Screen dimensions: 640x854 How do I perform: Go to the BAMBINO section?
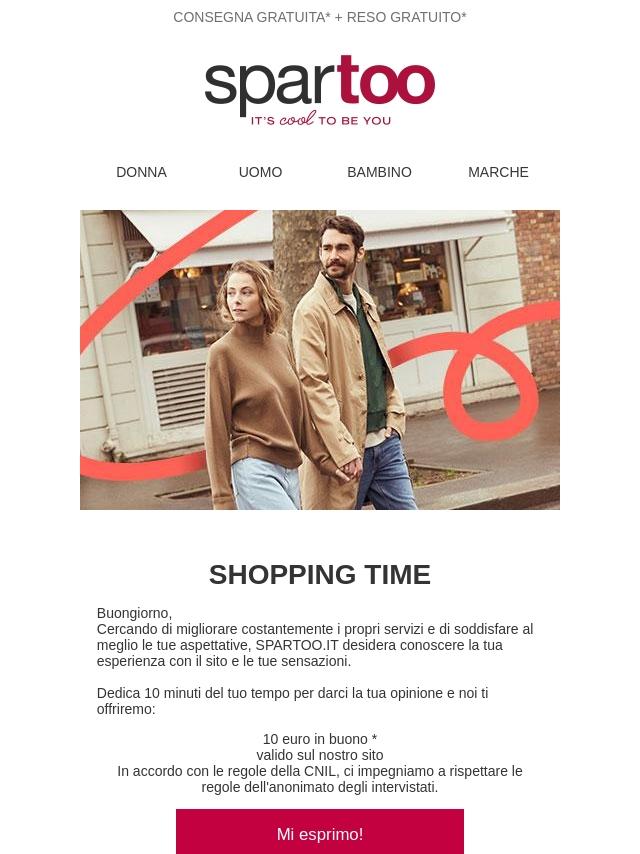coord(379,172)
